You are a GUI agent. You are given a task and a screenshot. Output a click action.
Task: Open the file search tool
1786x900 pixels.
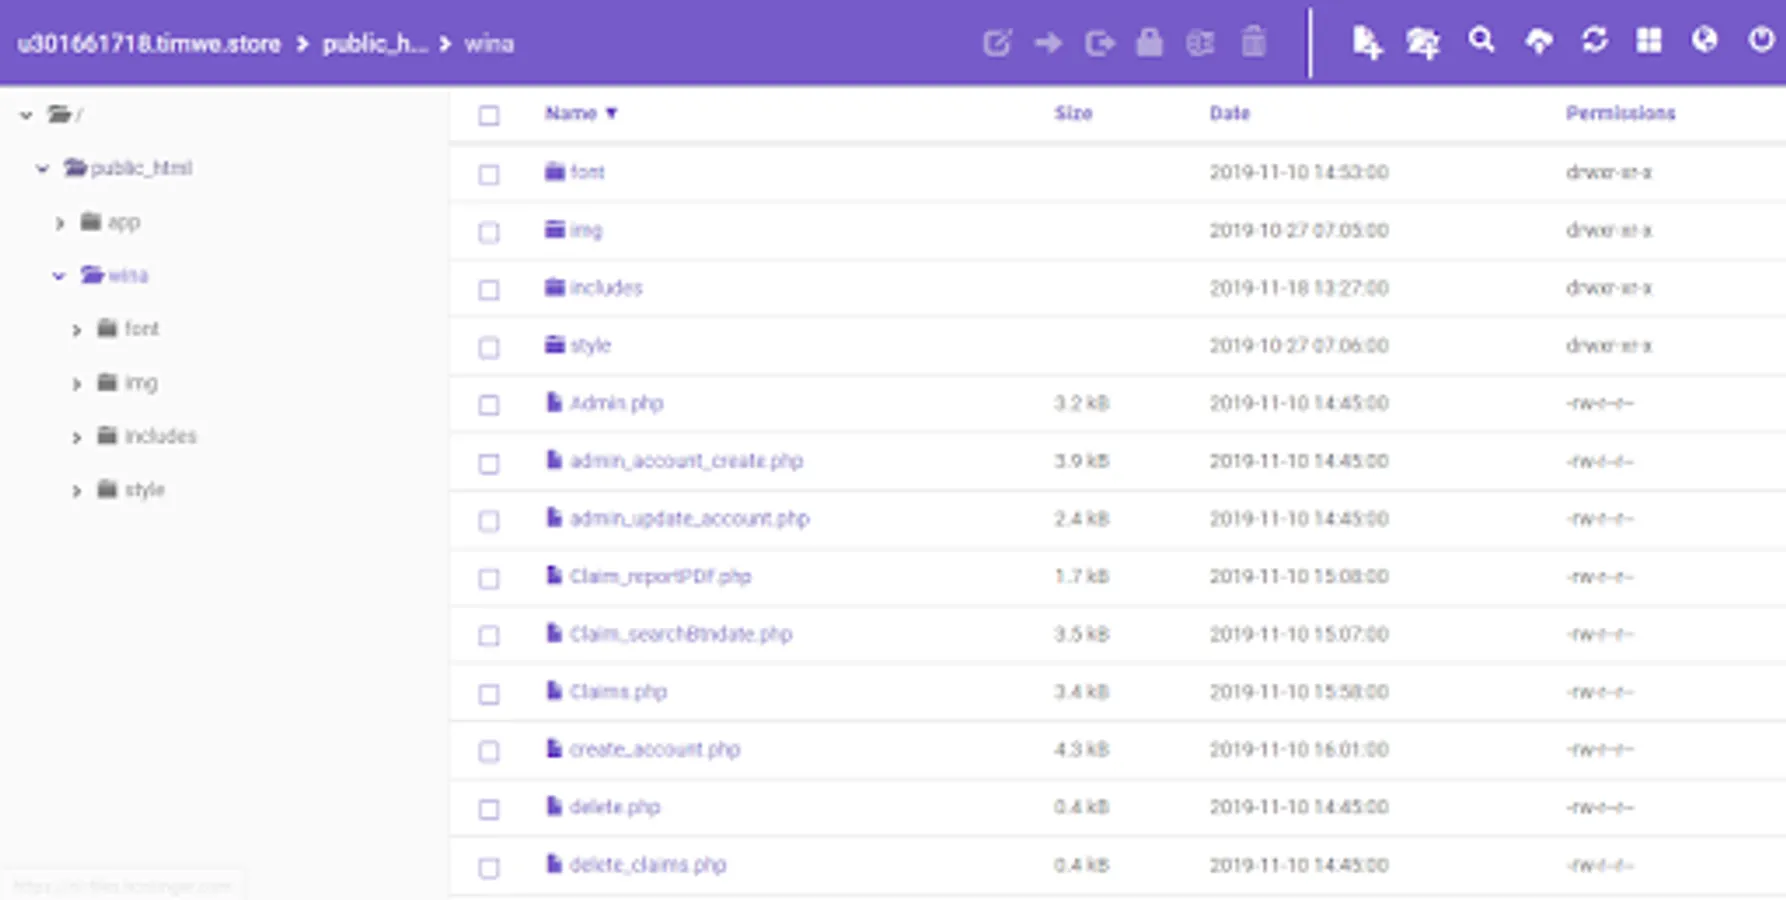coord(1481,42)
